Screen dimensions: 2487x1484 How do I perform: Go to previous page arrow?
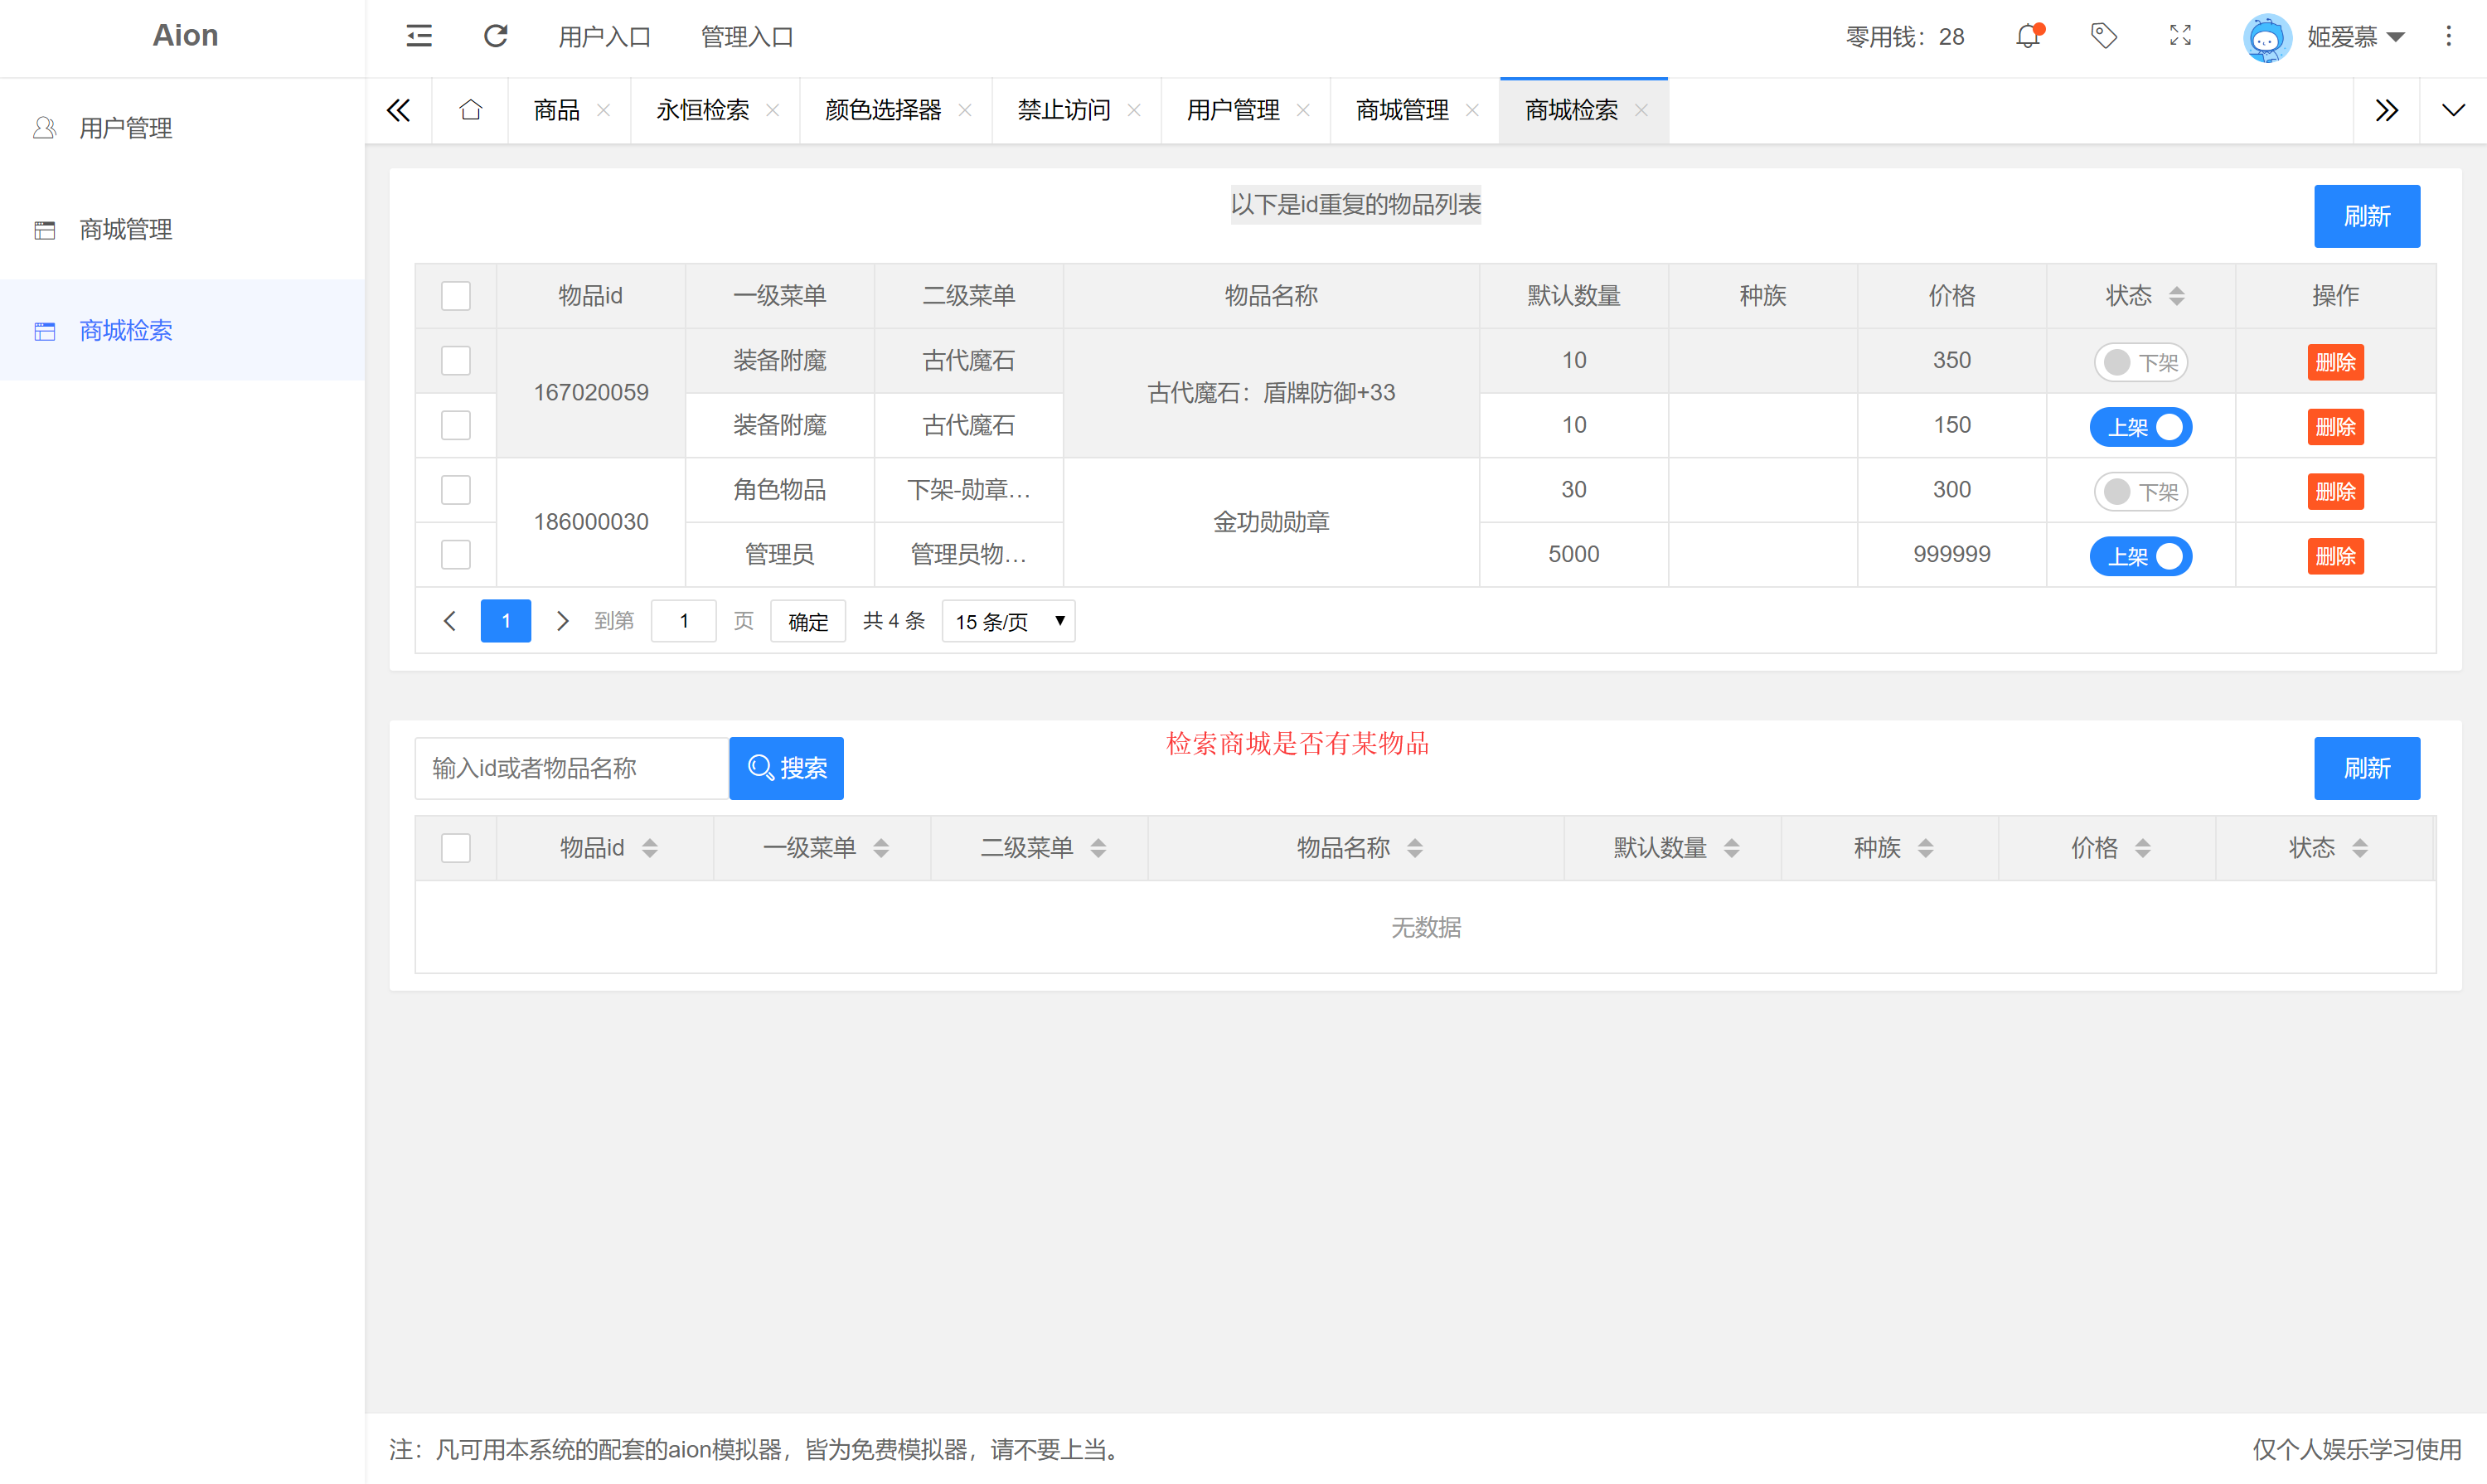point(450,621)
